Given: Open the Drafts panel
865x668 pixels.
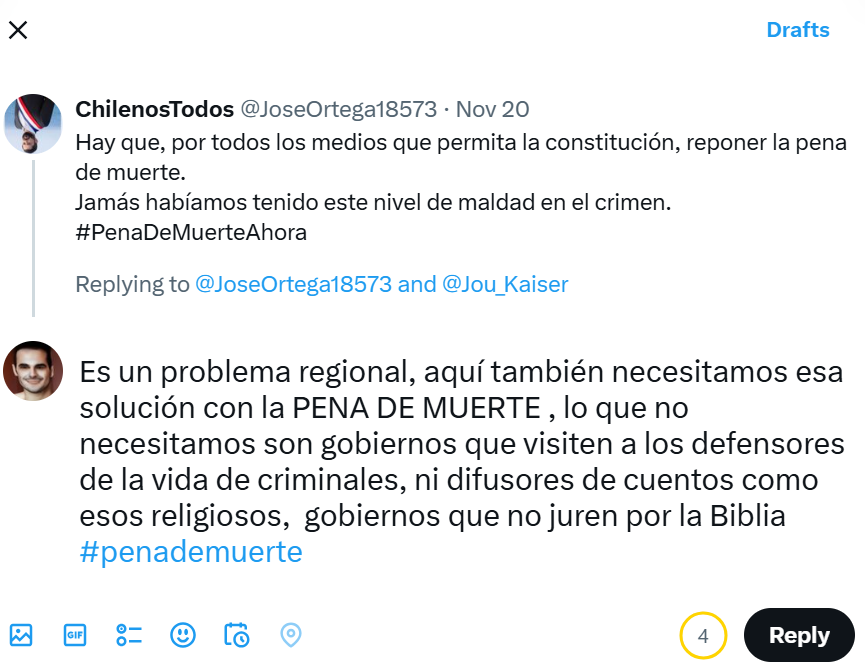Looking at the screenshot, I should tap(797, 30).
